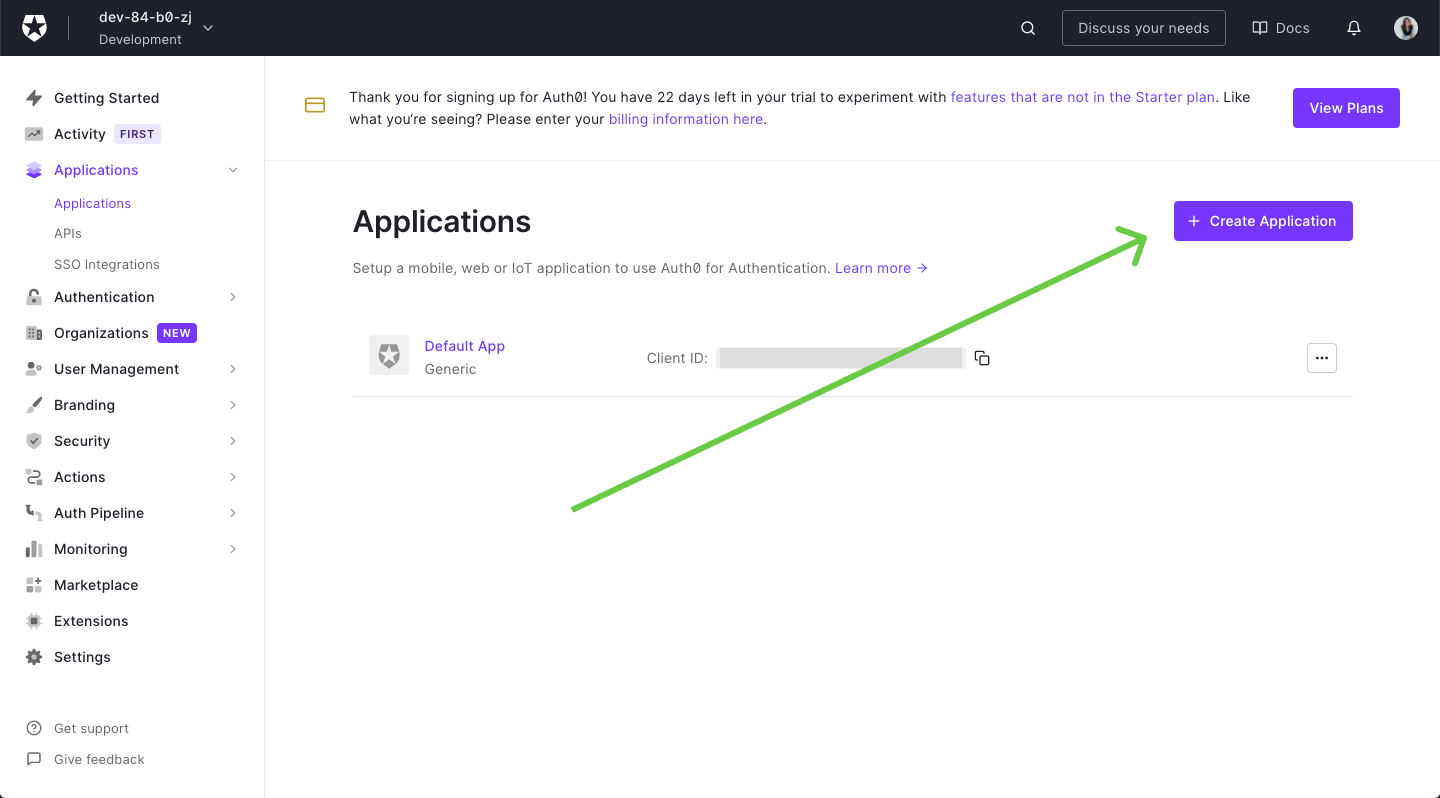Open the tenant switcher dropdown
Image resolution: width=1440 pixels, height=798 pixels.
coord(207,28)
